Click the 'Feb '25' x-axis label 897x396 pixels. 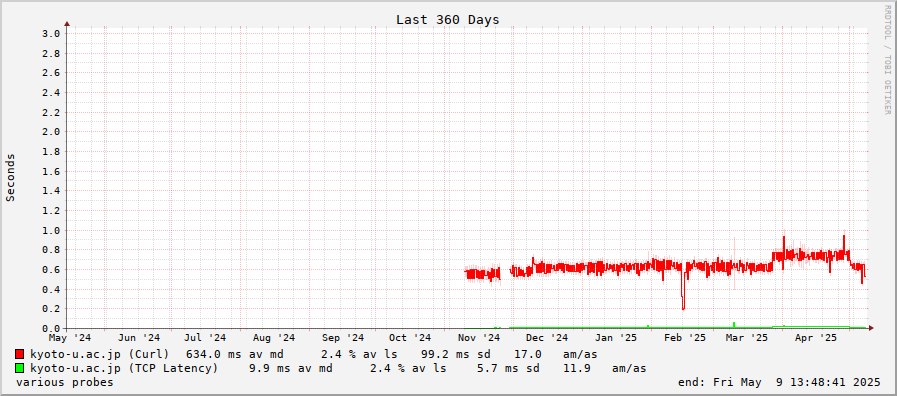click(x=685, y=338)
